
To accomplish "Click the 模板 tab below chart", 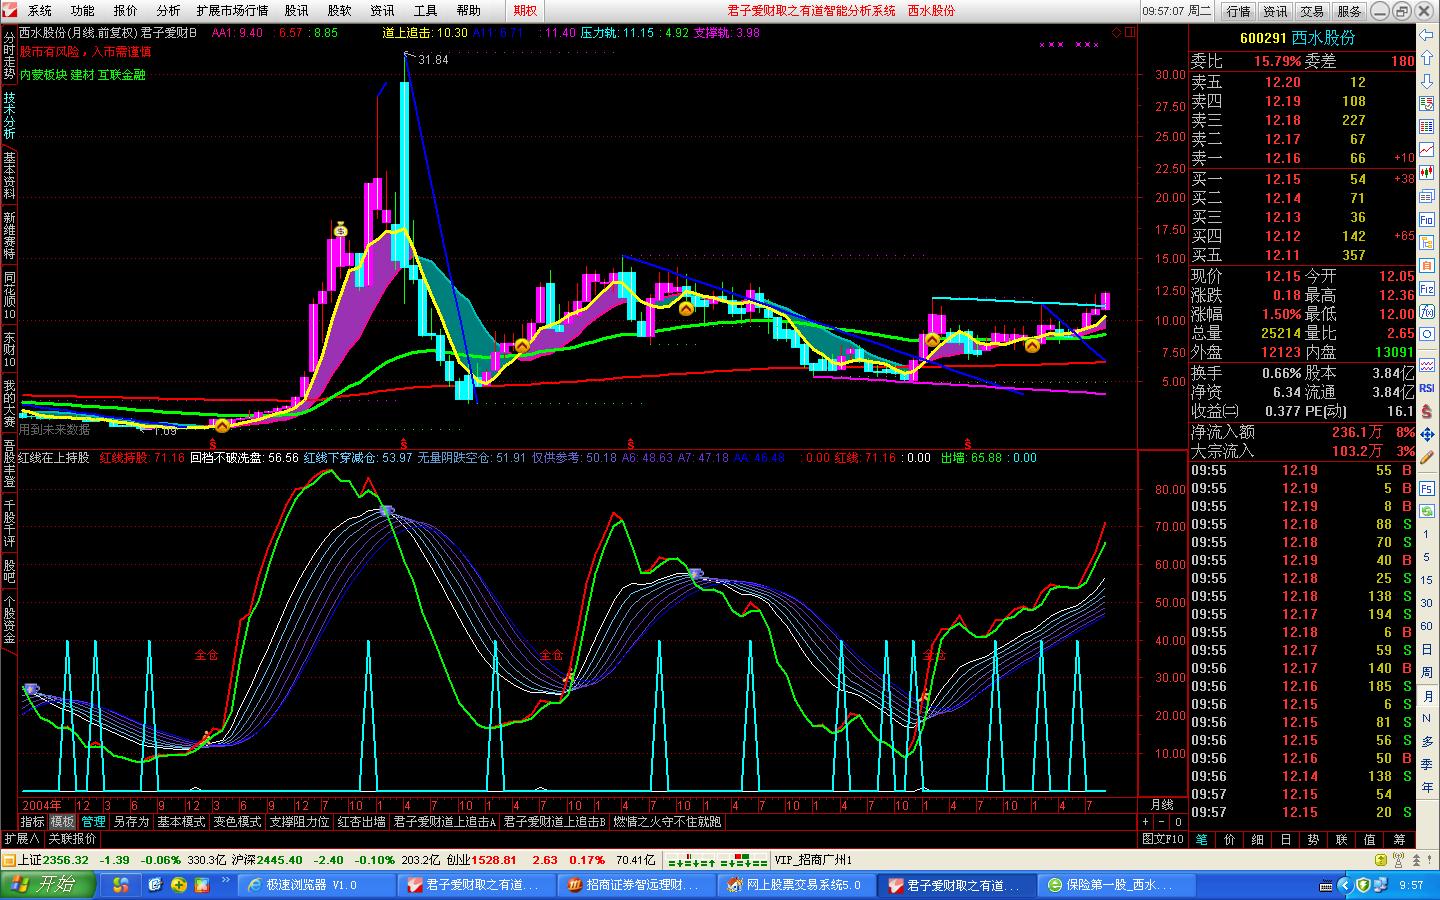I will point(63,822).
